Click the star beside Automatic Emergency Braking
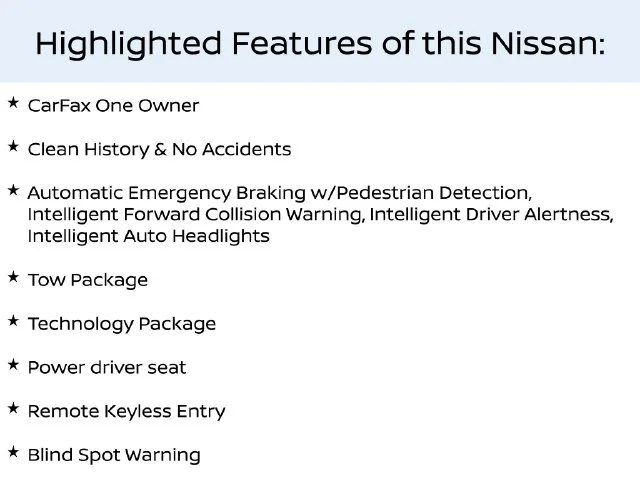 pyautogui.click(x=13, y=190)
